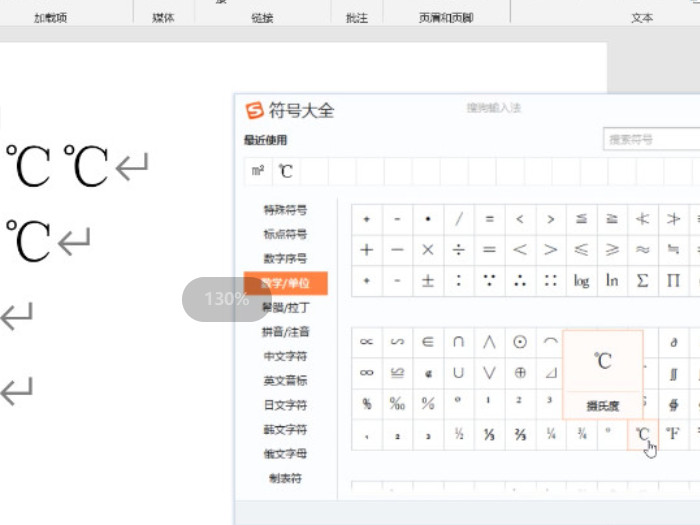Open the 希腊/拉丁 category
The image size is (700, 525).
click(x=285, y=308)
